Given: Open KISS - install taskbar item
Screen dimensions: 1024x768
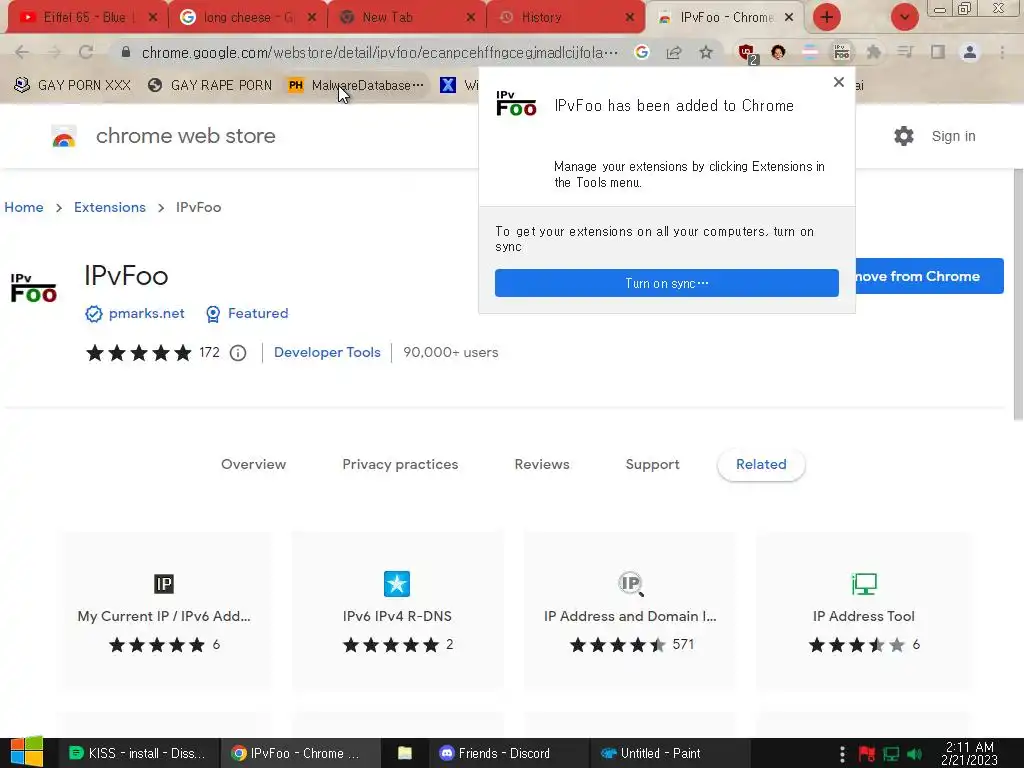Looking at the screenshot, I should [136, 753].
